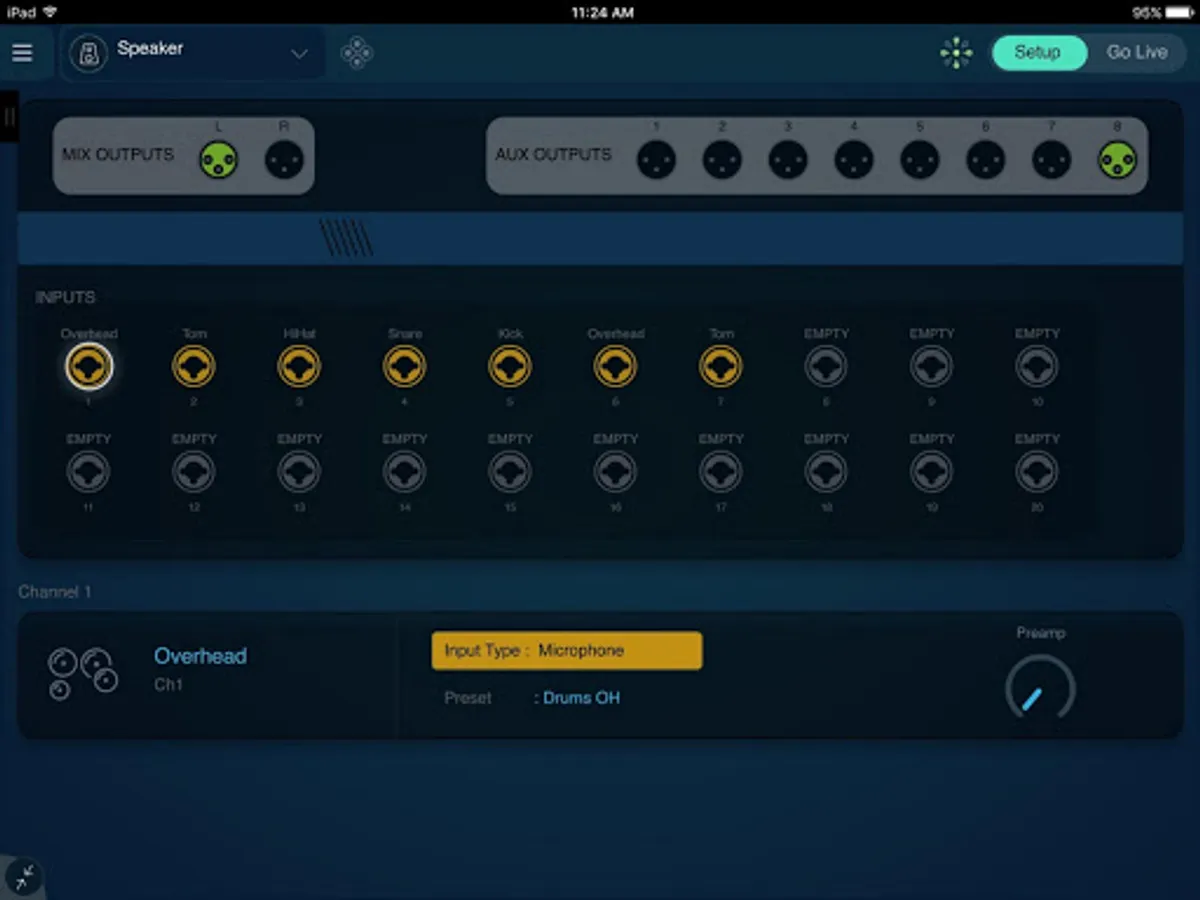Select Mix Output L connector
The height and width of the screenshot is (900, 1200).
[x=218, y=160]
